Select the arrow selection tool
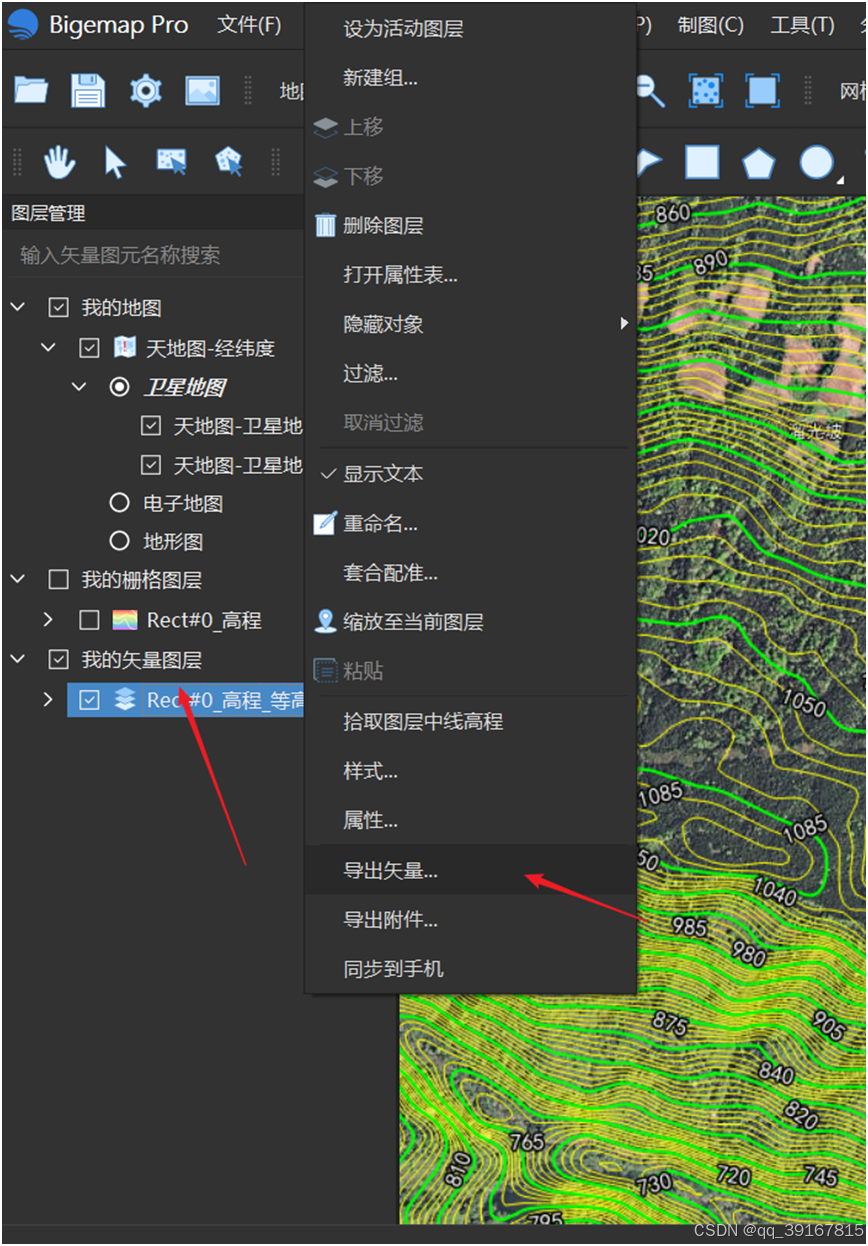The image size is (868, 1246). (115, 161)
